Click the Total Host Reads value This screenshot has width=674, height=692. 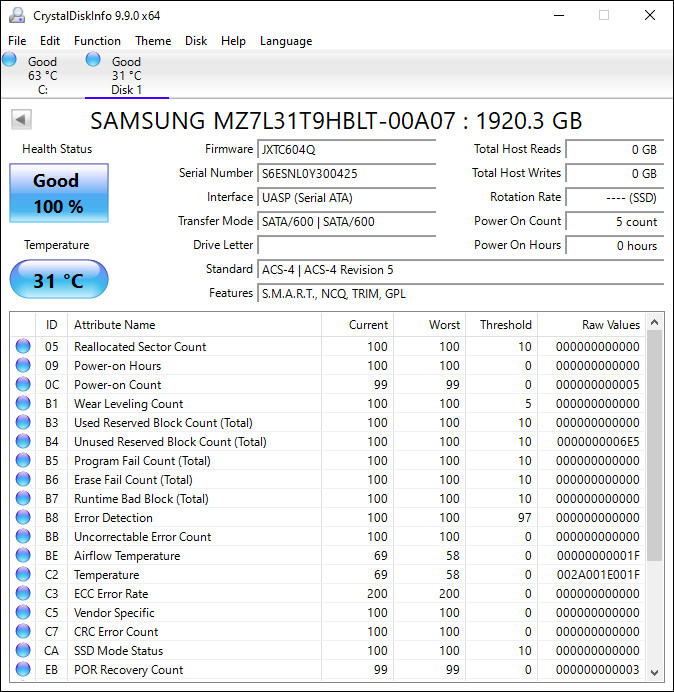click(x=614, y=150)
